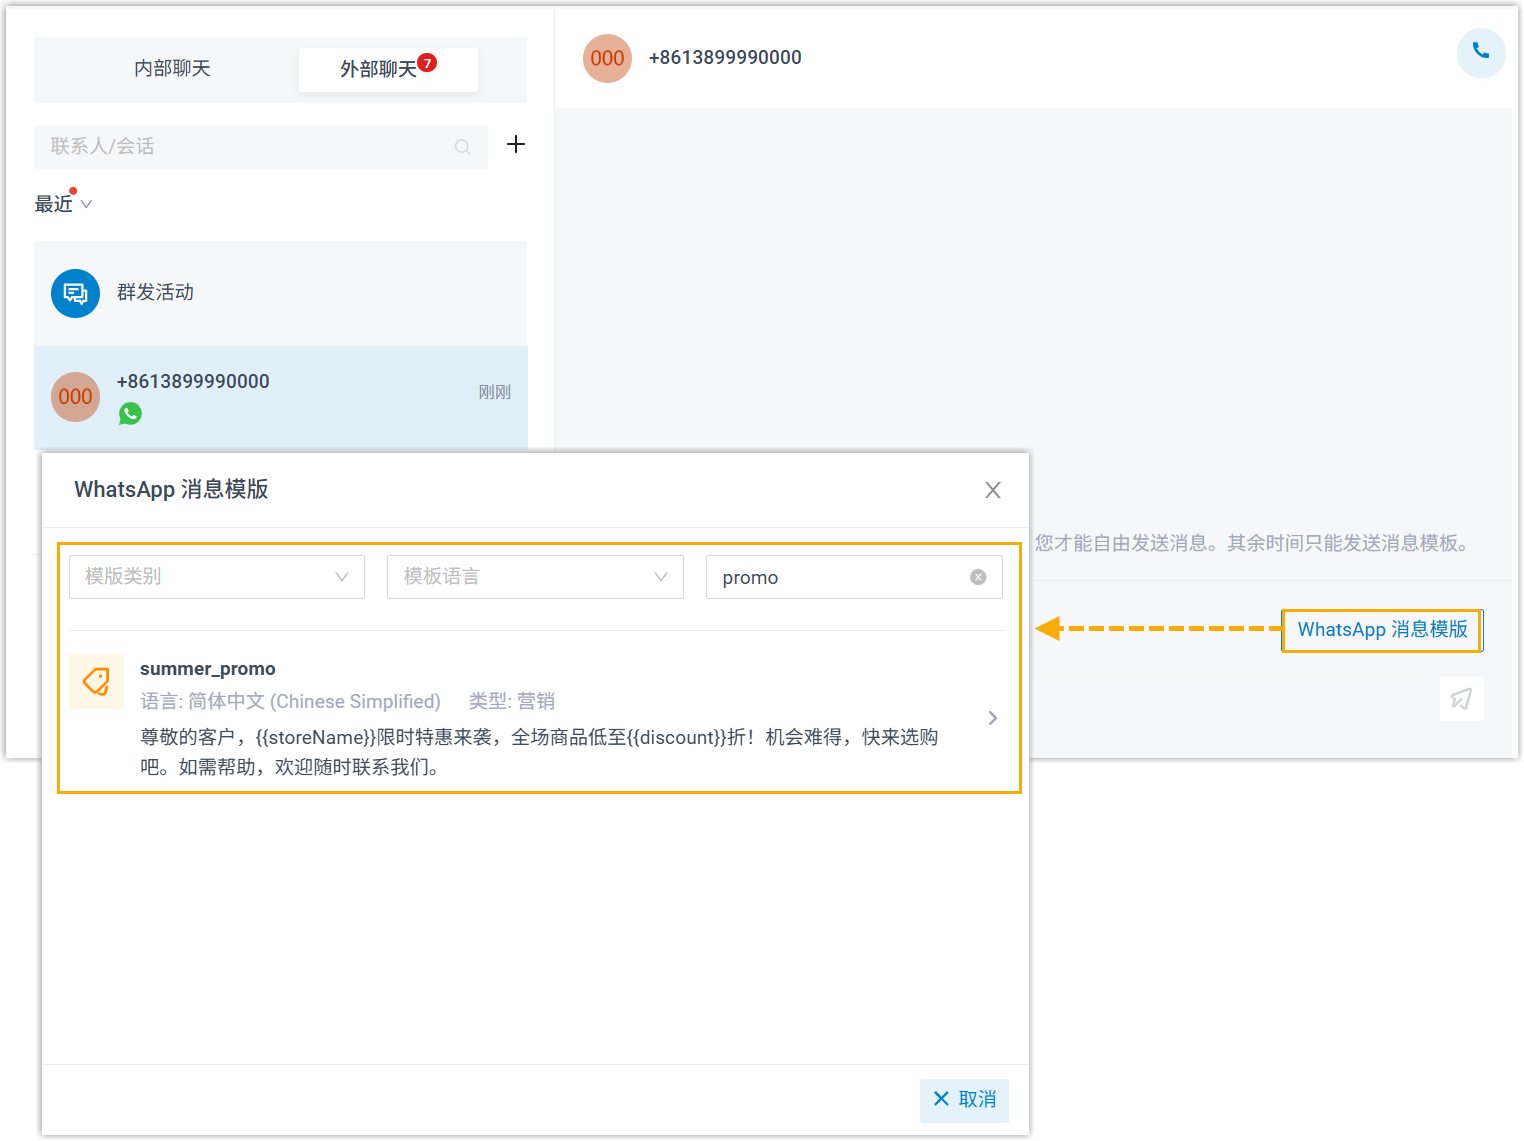Open the 模板语言 language dropdown
1524x1141 pixels.
coord(535,577)
